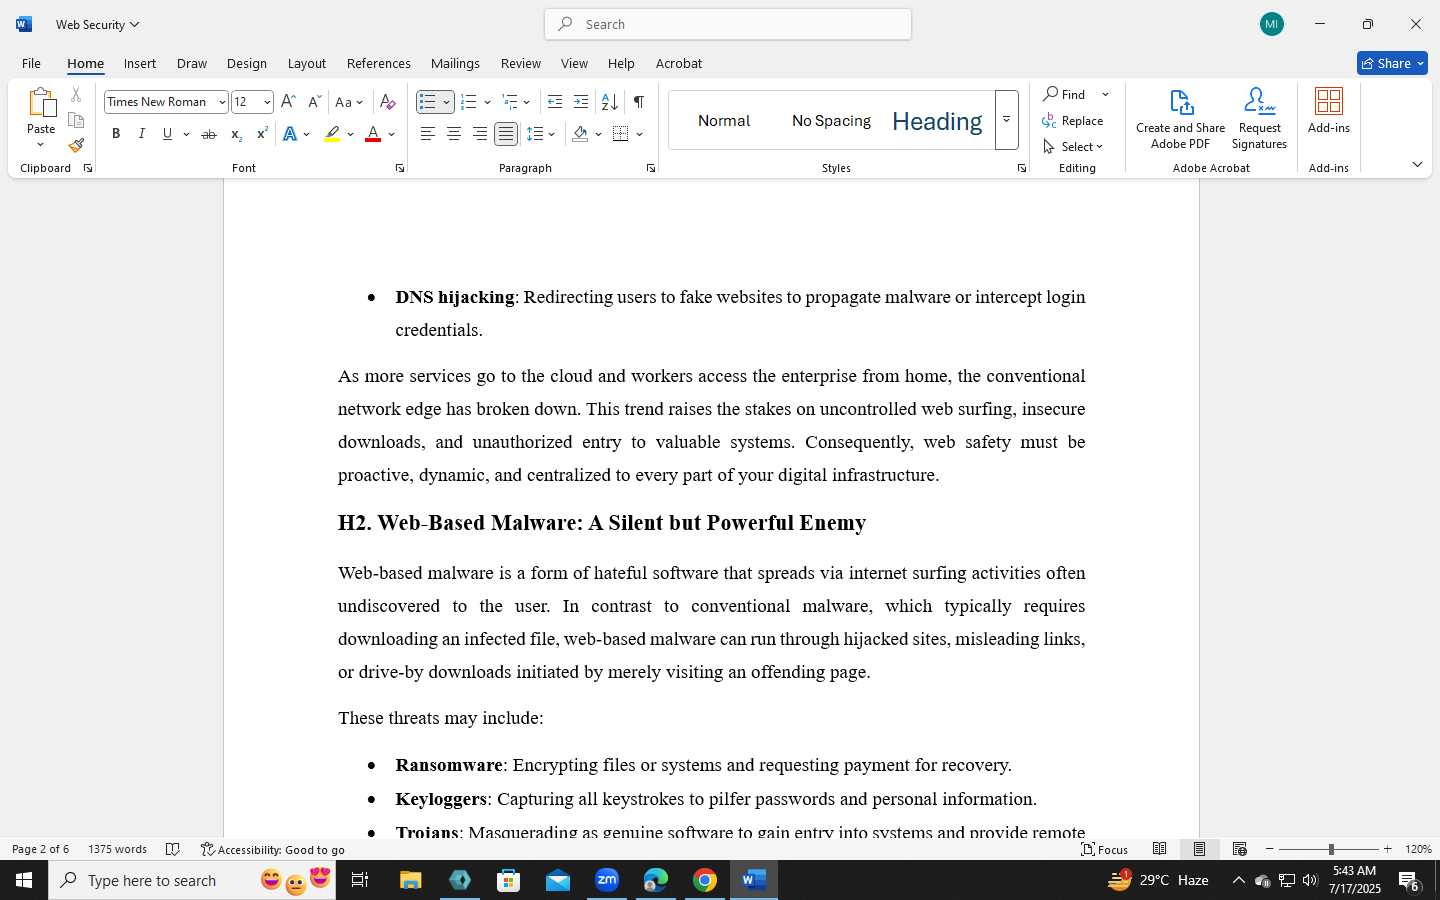The width and height of the screenshot is (1440, 900).
Task: Click the Cut scissors icon
Action: click(76, 95)
